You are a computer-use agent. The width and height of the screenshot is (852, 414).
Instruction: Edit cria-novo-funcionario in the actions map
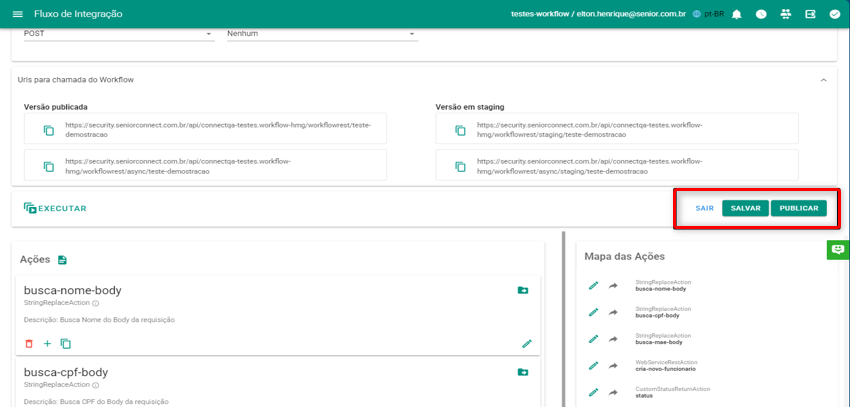click(x=593, y=366)
